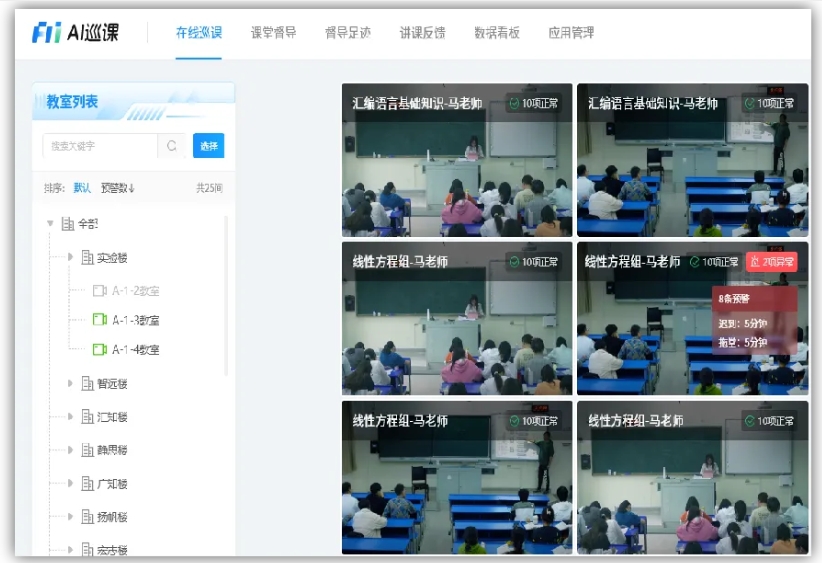
Task: Sort classrooms by 预警数
Action: click(x=117, y=188)
